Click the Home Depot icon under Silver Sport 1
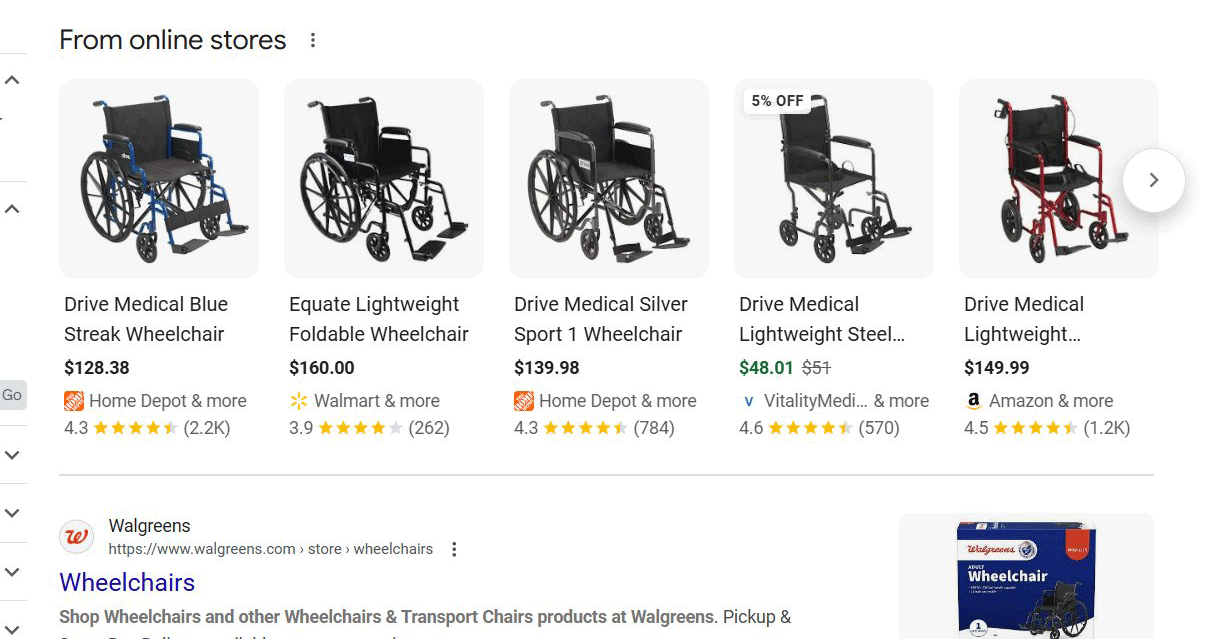Image resolution: width=1207 pixels, height=639 pixels. [x=524, y=400]
